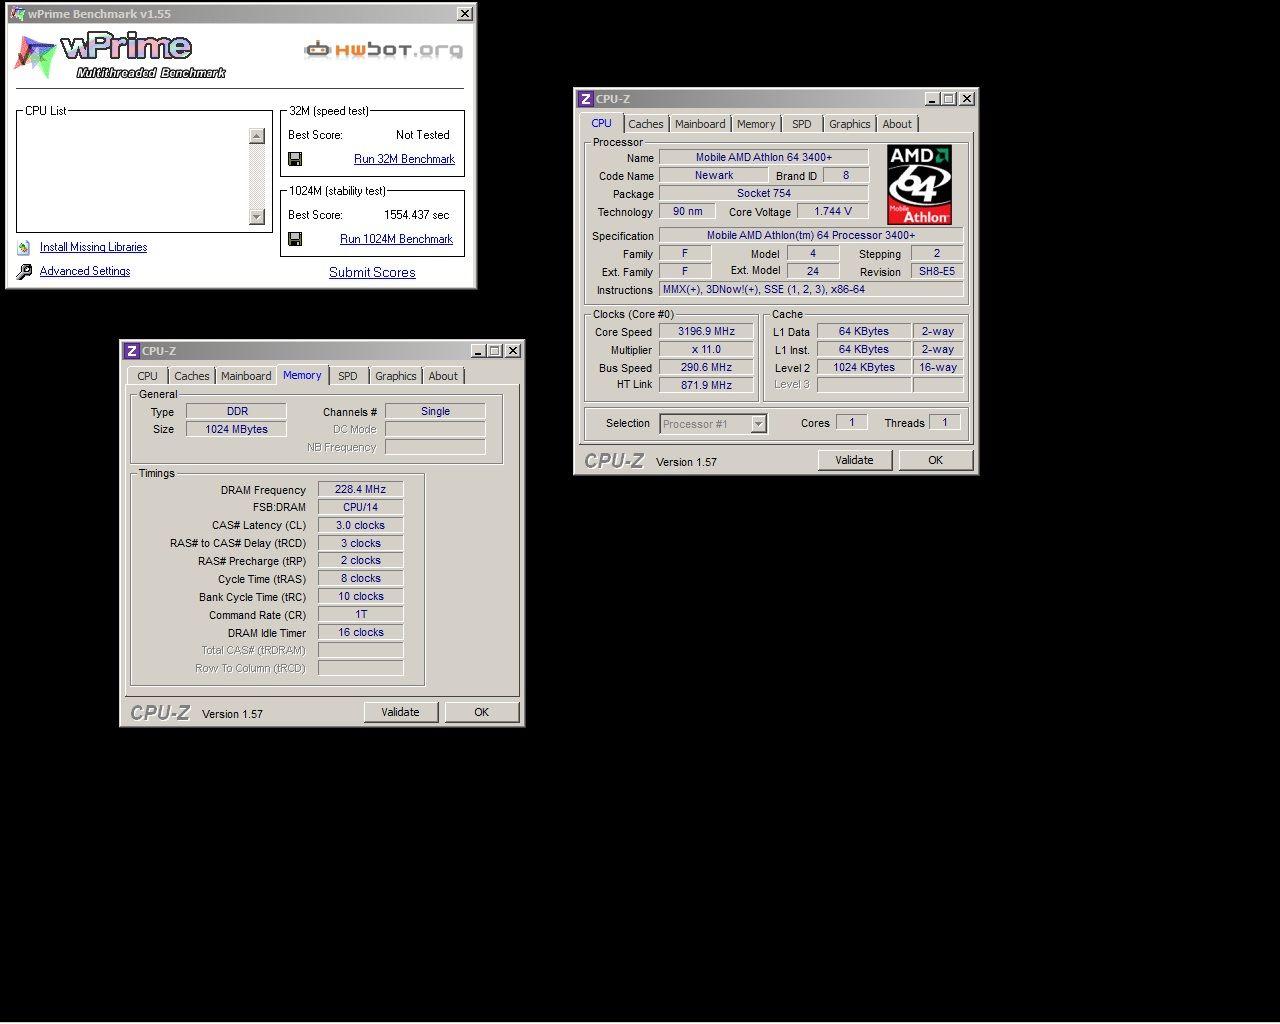
Task: Click the Code Name Newark value
Action: (x=714, y=175)
